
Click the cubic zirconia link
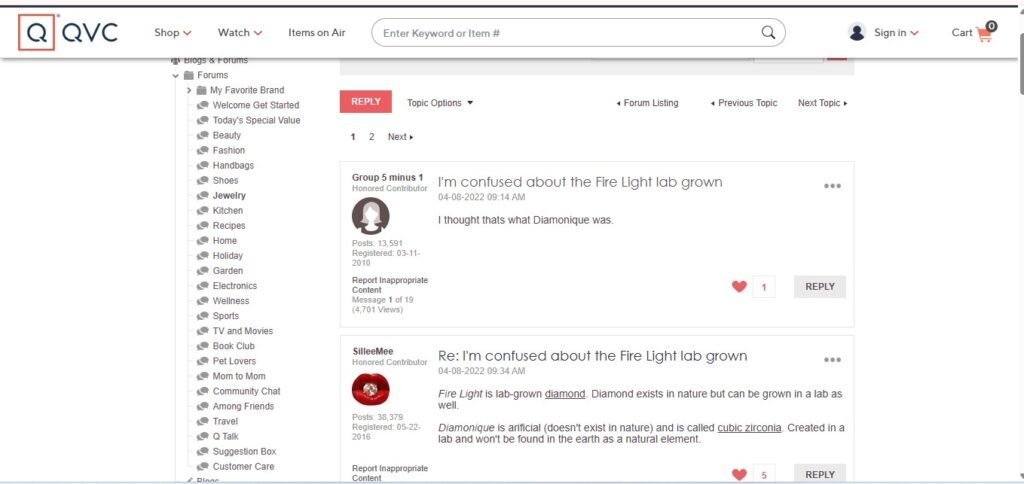(x=749, y=428)
